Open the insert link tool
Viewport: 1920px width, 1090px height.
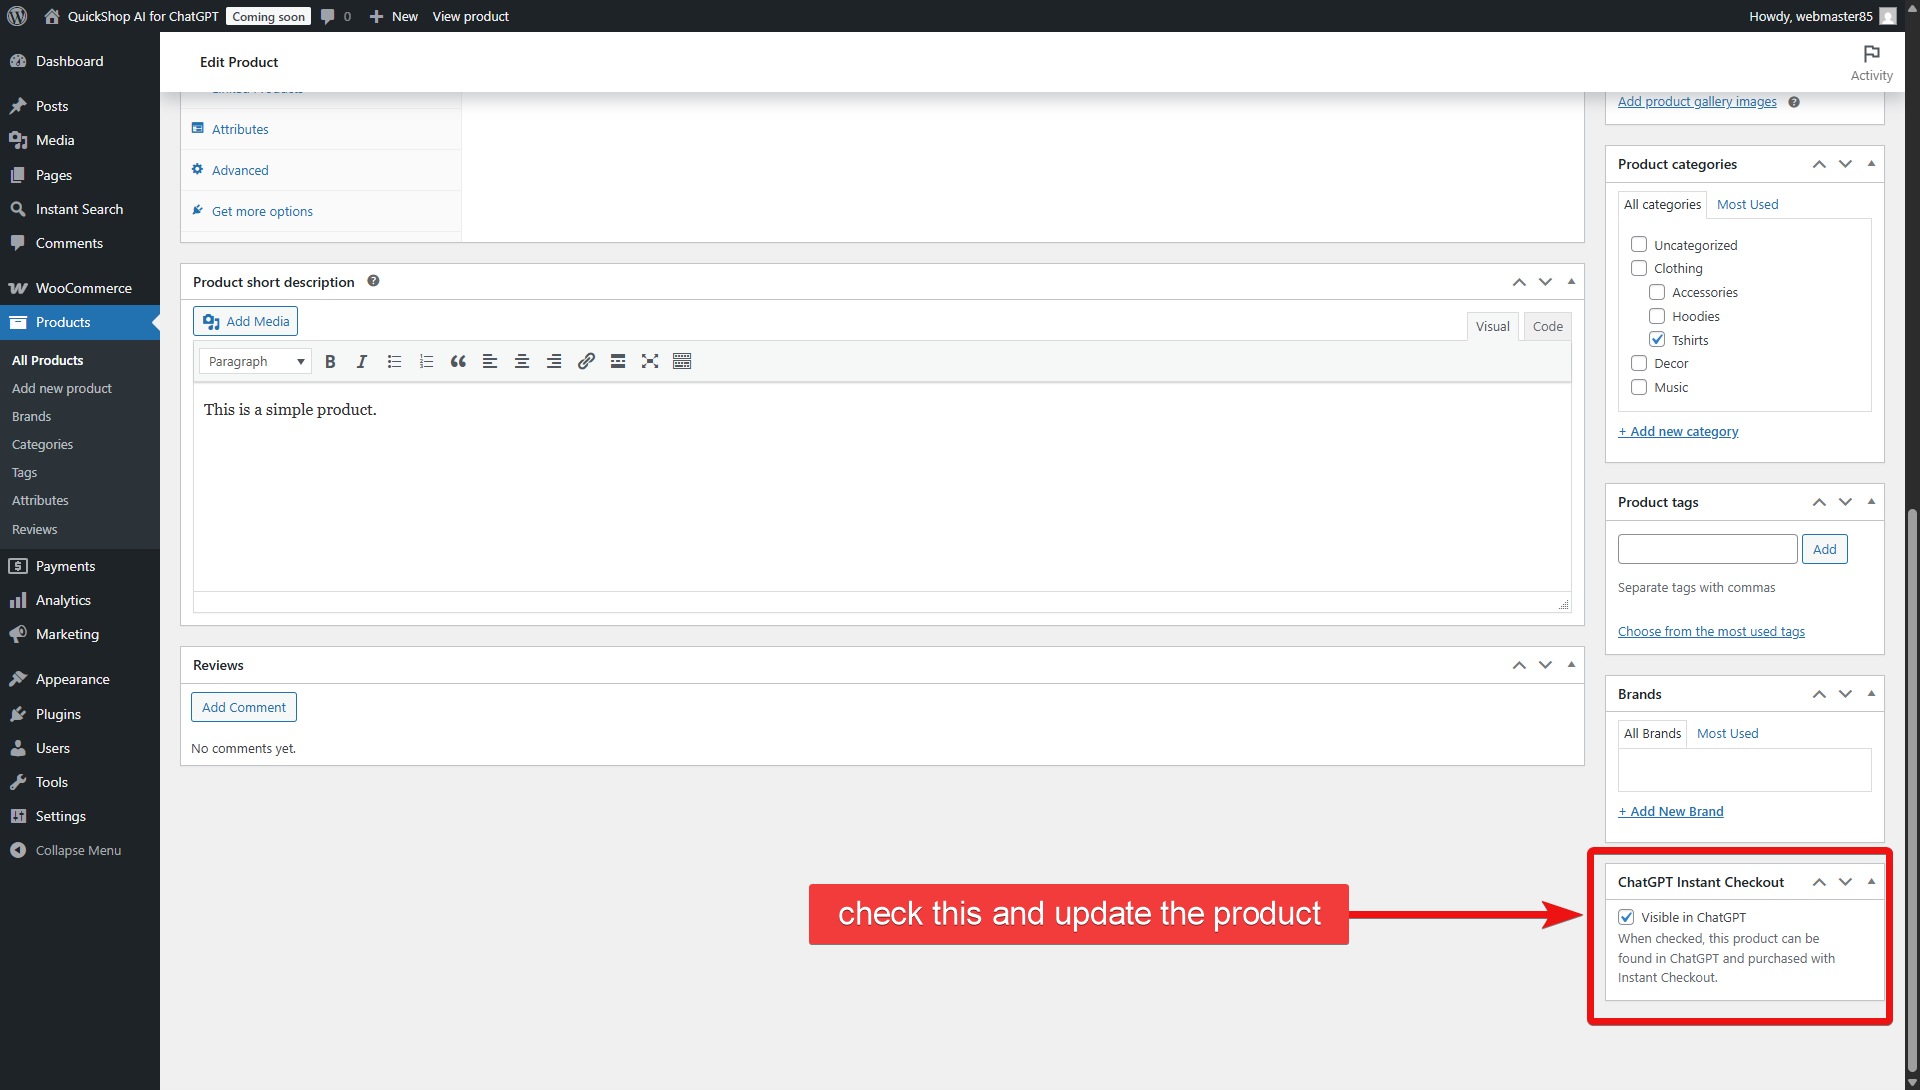click(586, 361)
